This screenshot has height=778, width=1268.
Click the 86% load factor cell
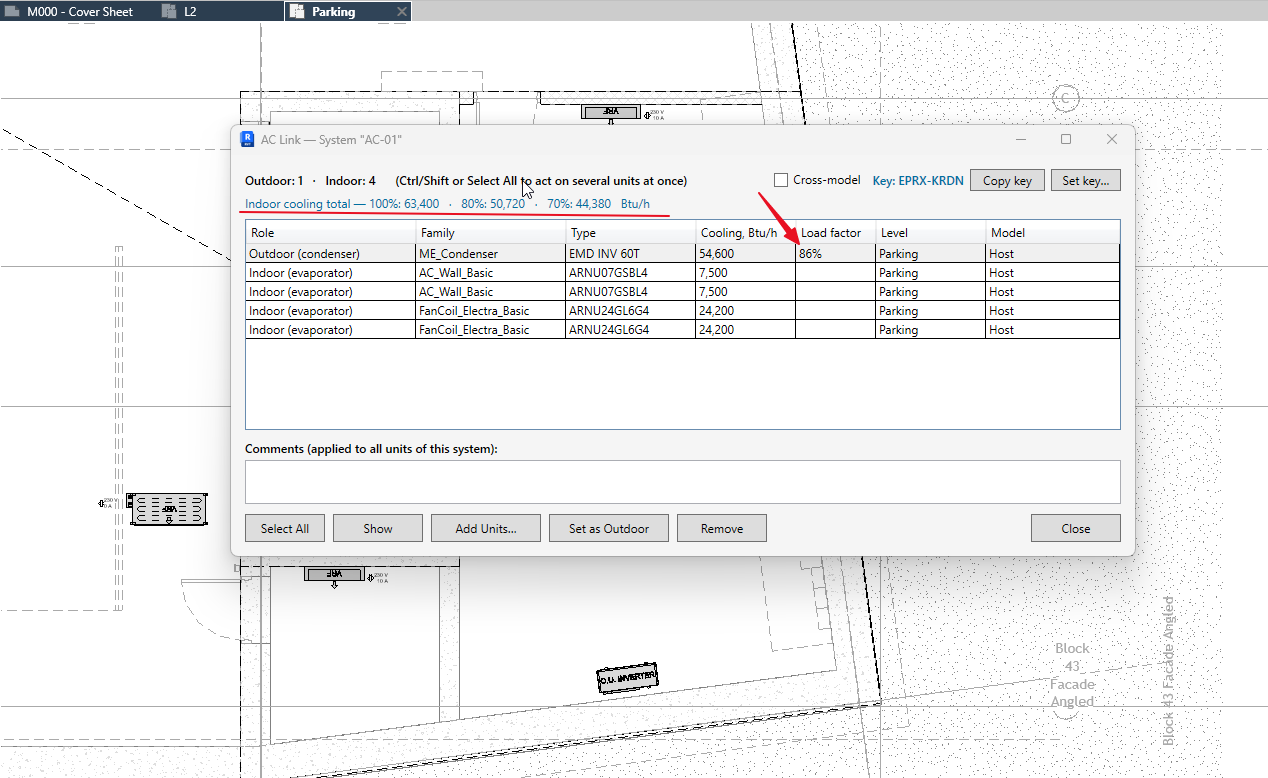(x=835, y=254)
